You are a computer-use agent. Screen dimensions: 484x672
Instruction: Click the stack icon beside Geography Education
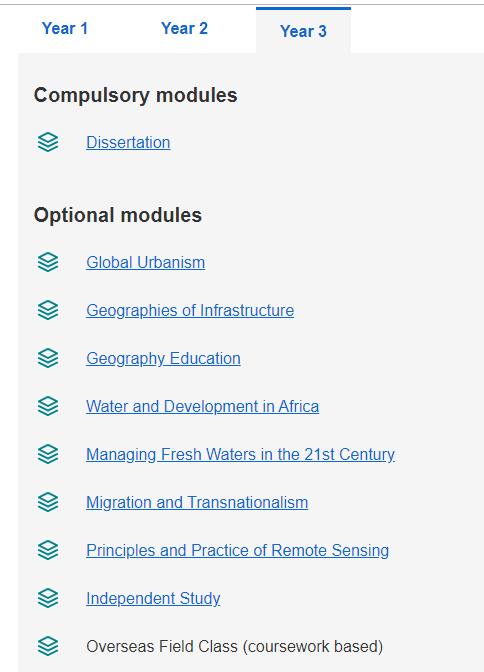(48, 358)
